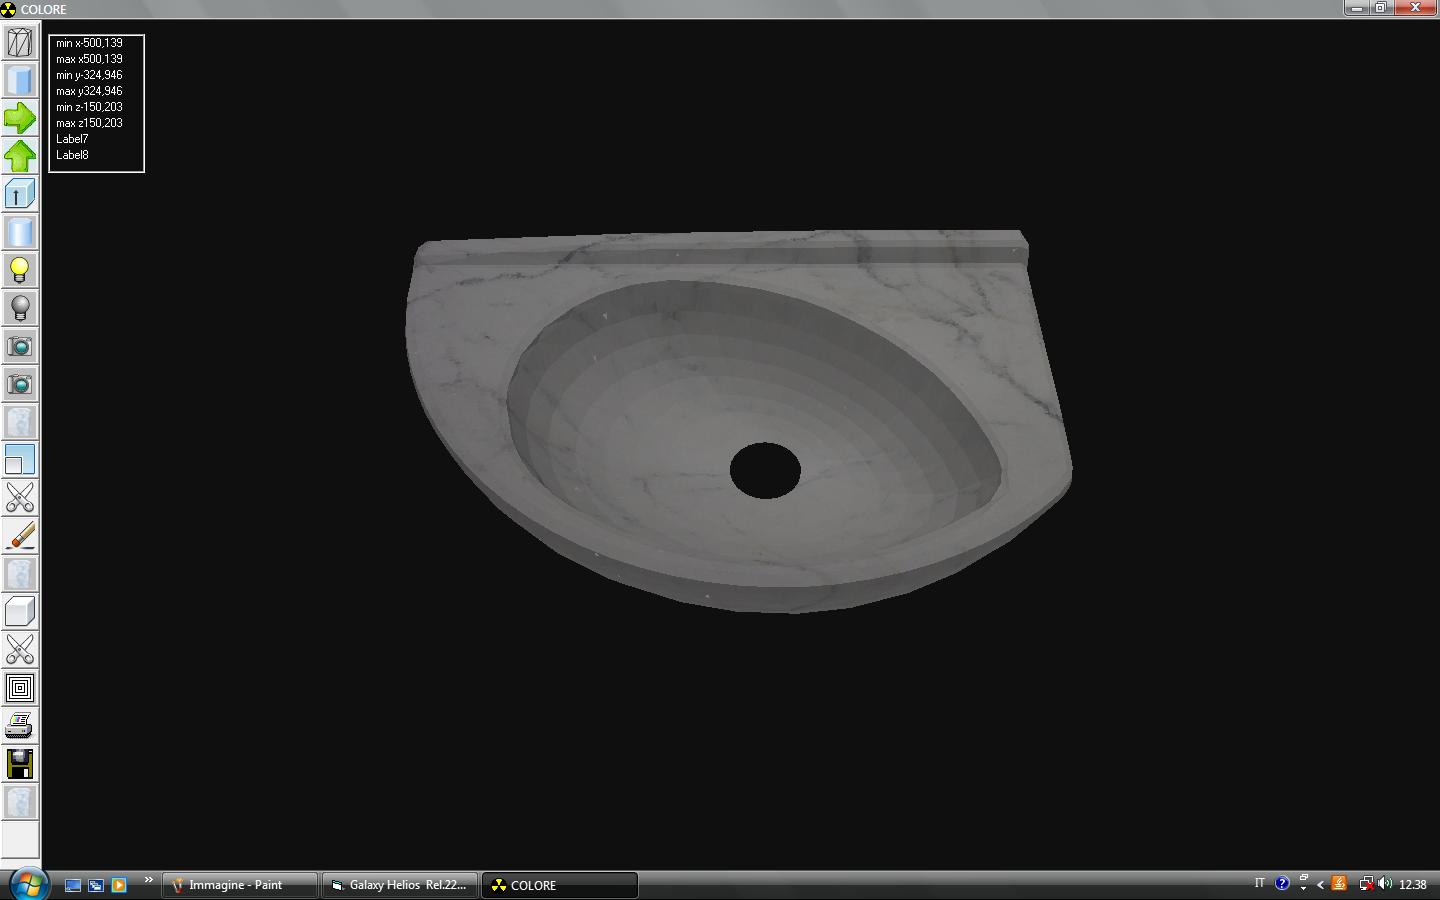The height and width of the screenshot is (900, 1440).
Task: Click the first camera icon
Action: [x=20, y=346]
